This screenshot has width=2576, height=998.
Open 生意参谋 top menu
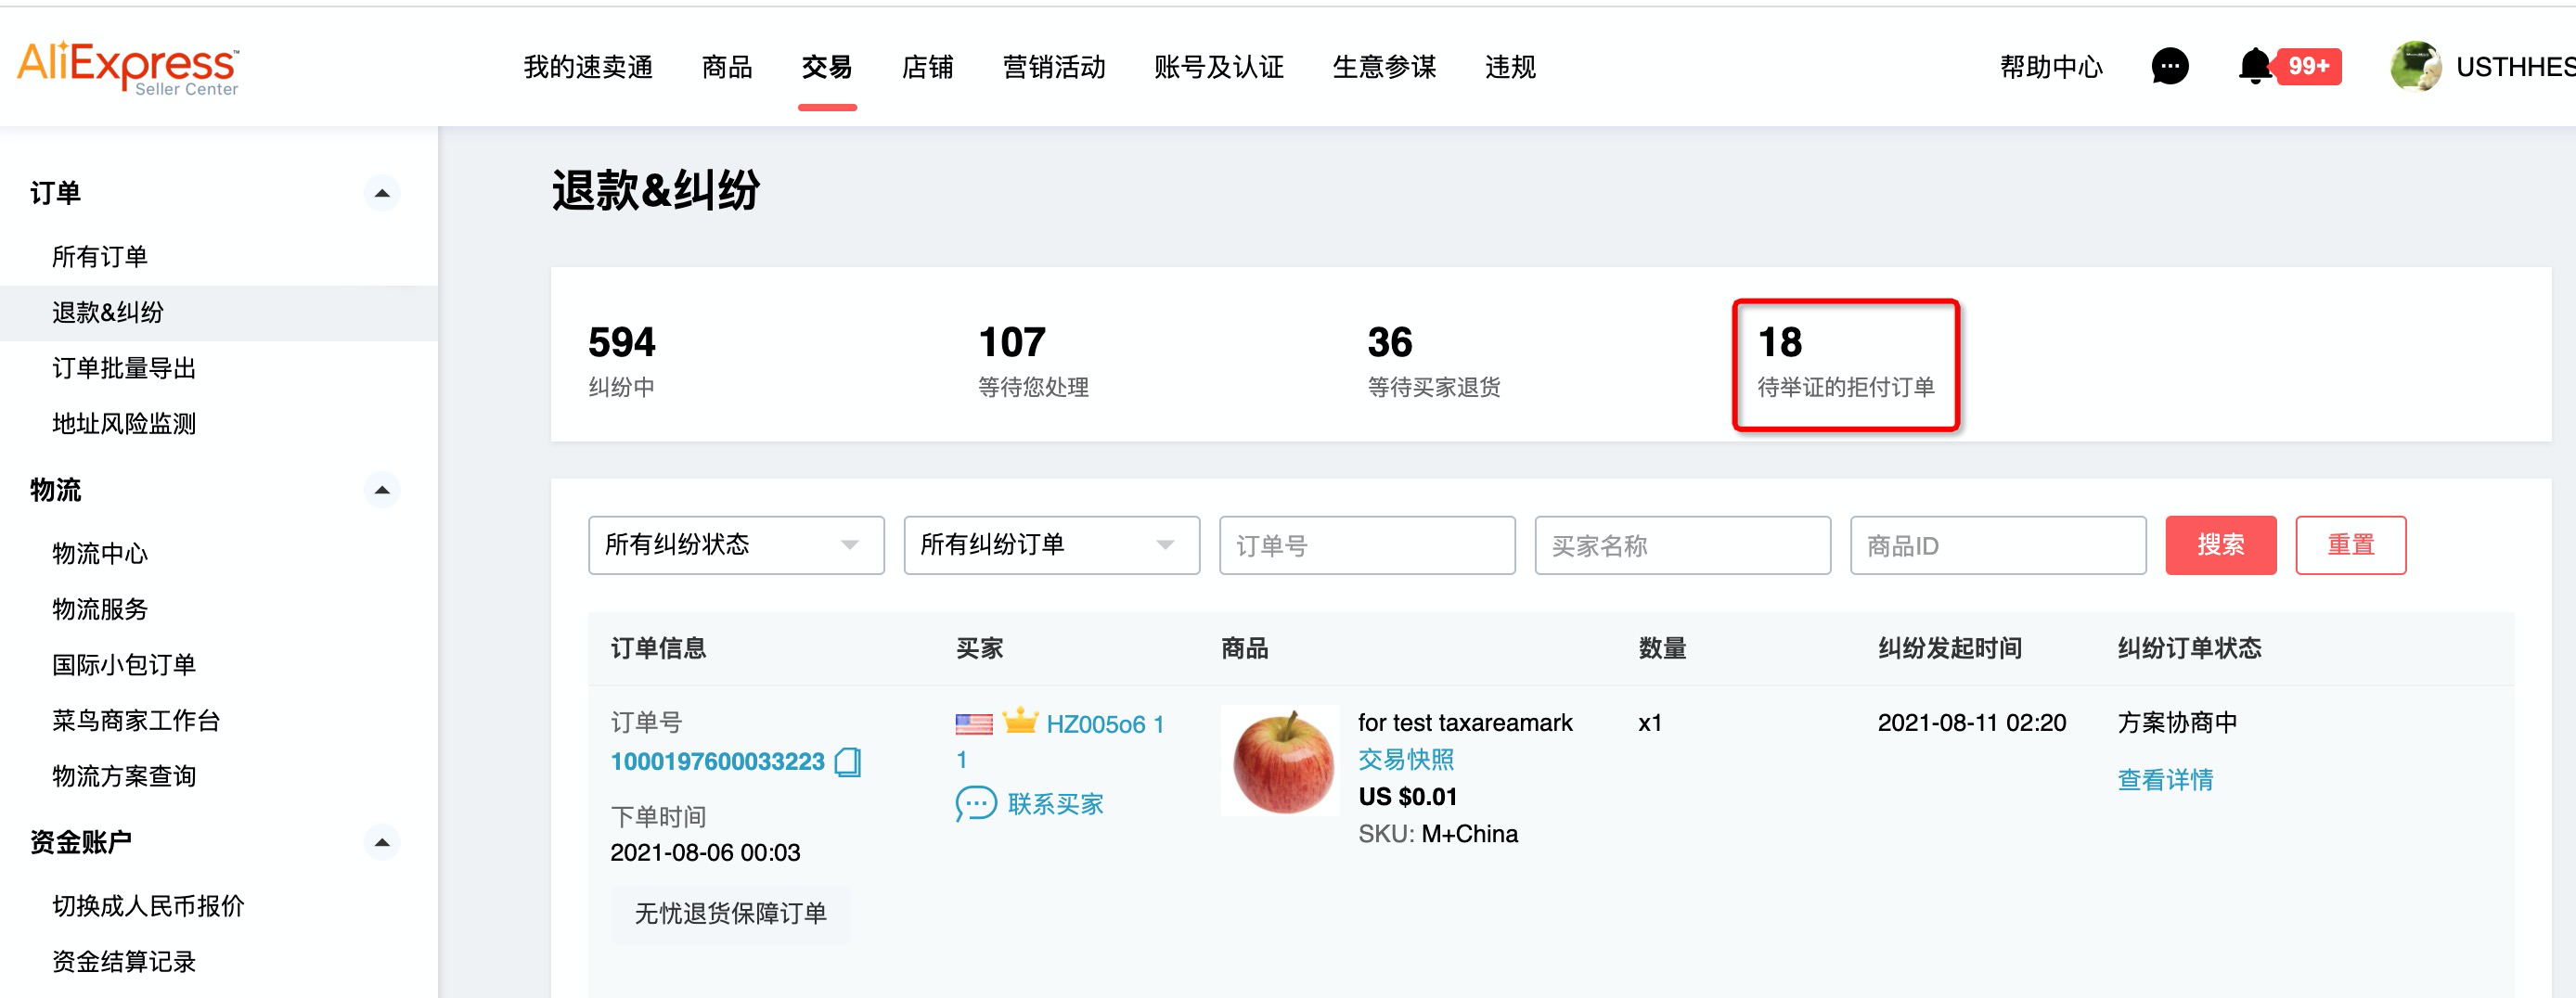[1384, 67]
